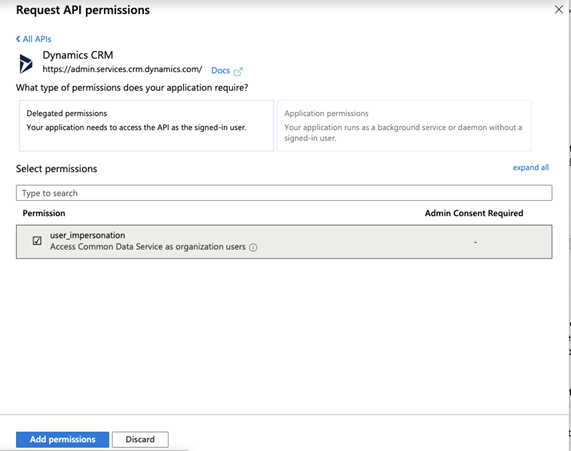
Task: Click the Permission column header
Action: (x=44, y=213)
